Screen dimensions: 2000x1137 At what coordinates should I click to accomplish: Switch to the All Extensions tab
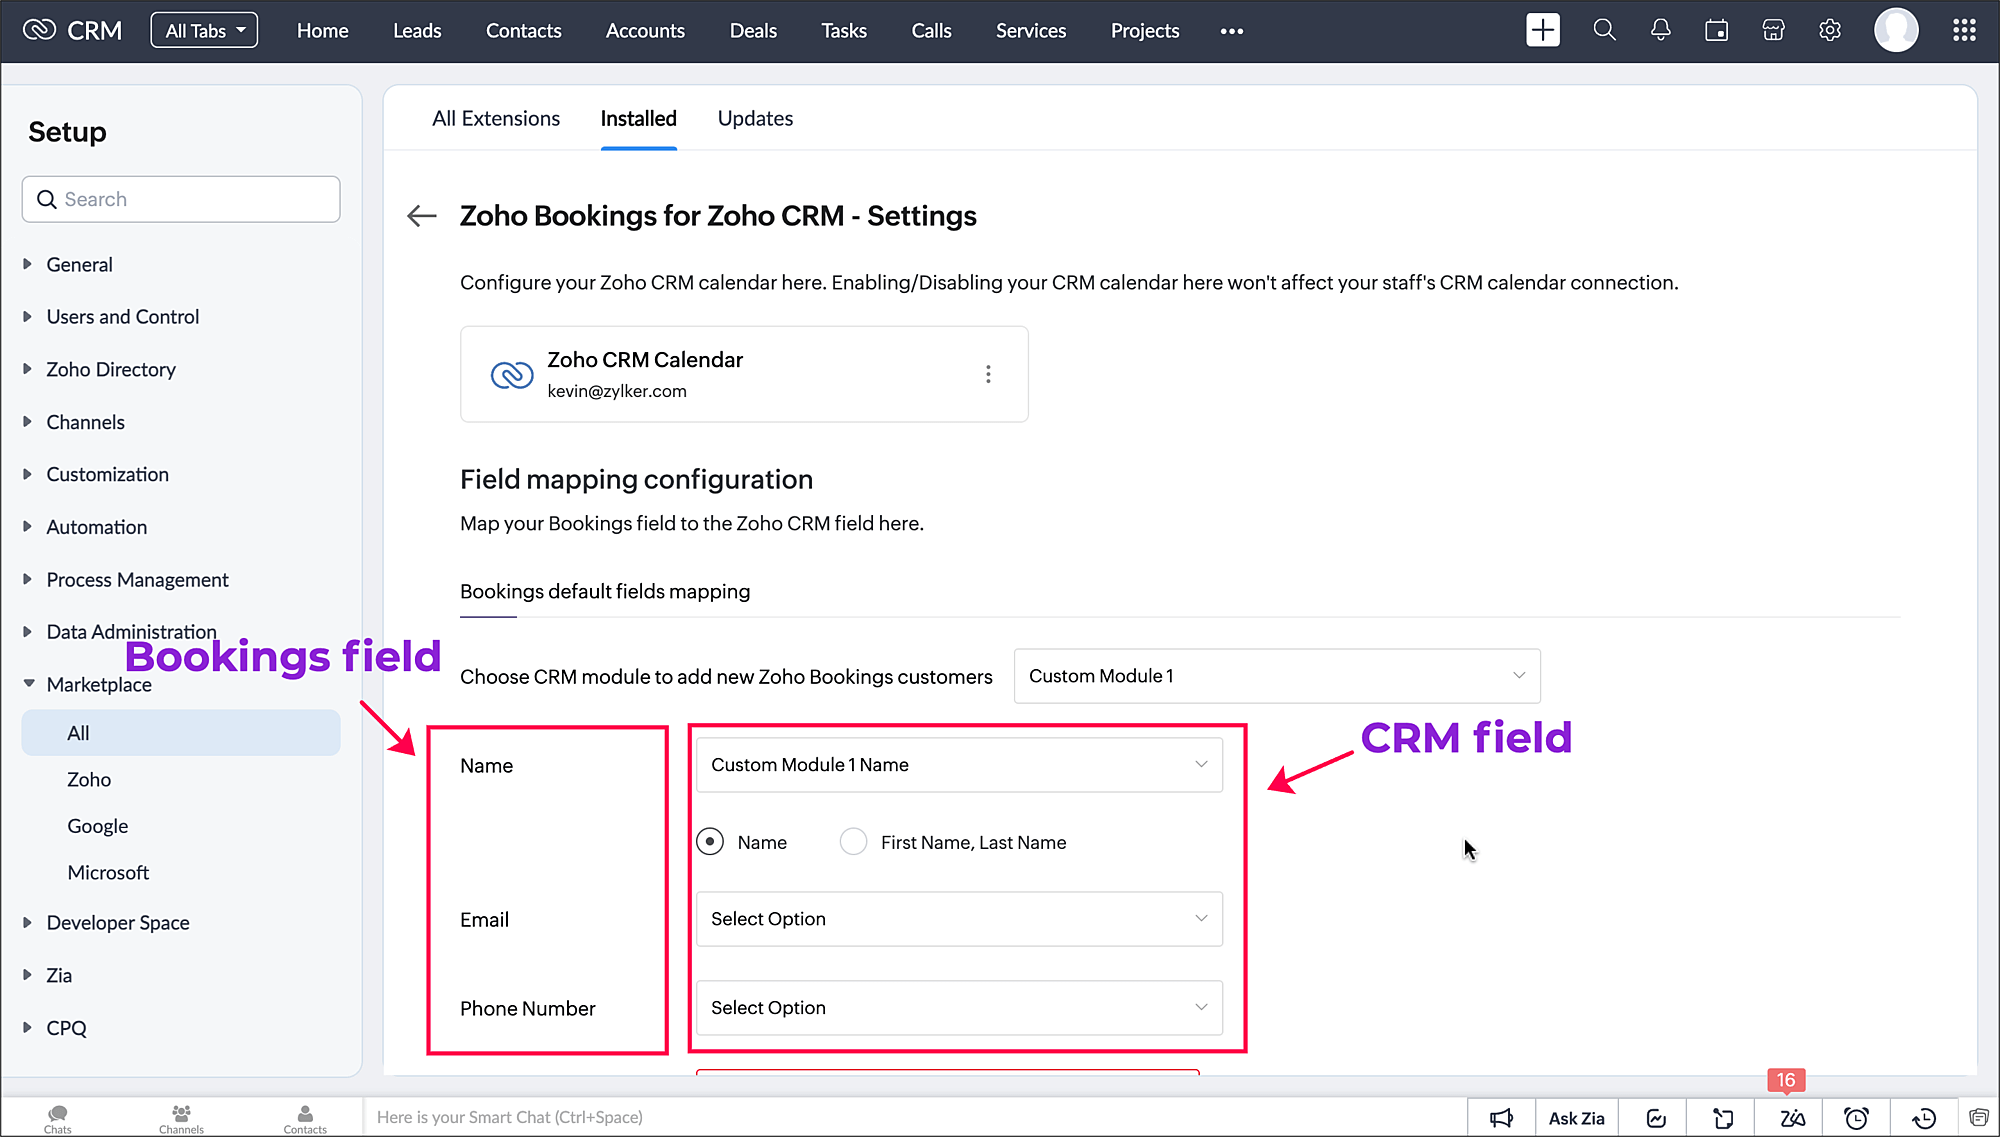[496, 118]
